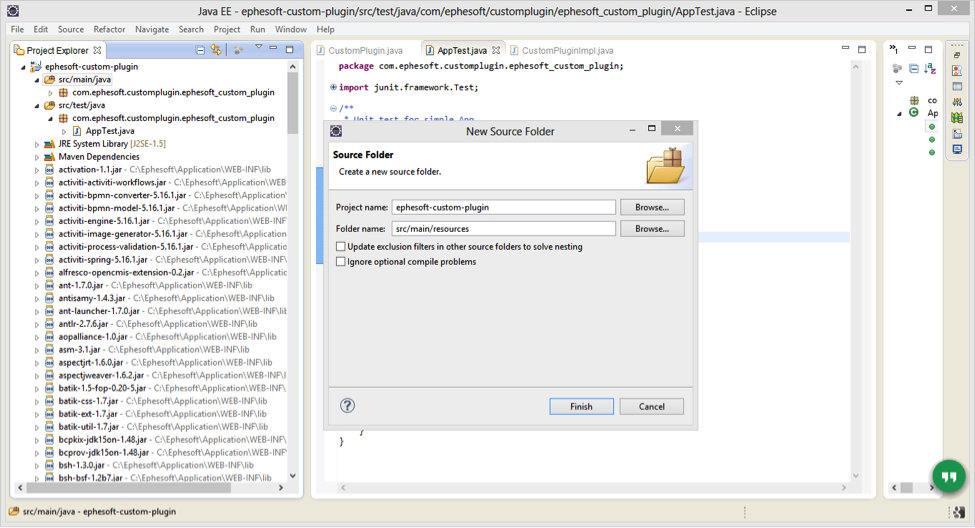Enable Update exclusion filters checkbox
The width and height of the screenshot is (975, 528).
[x=341, y=246]
